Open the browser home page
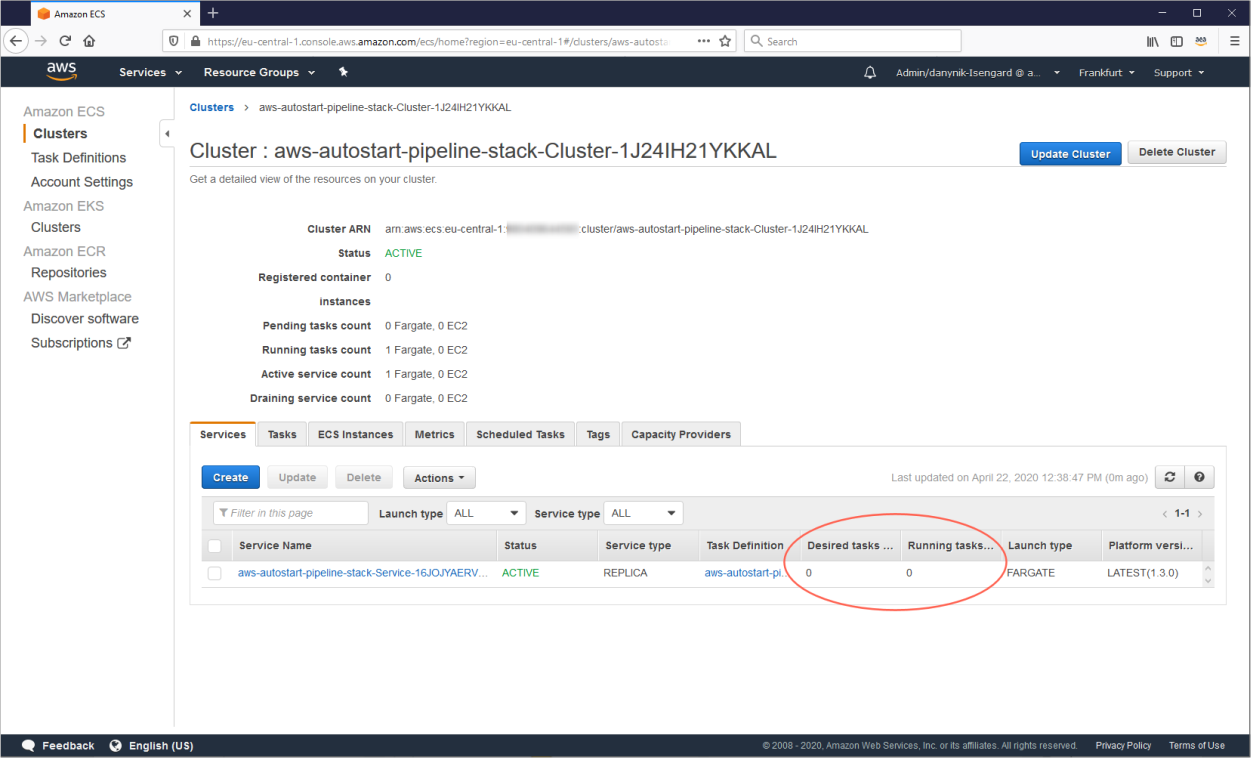Image resolution: width=1251 pixels, height=758 pixels. pos(89,41)
